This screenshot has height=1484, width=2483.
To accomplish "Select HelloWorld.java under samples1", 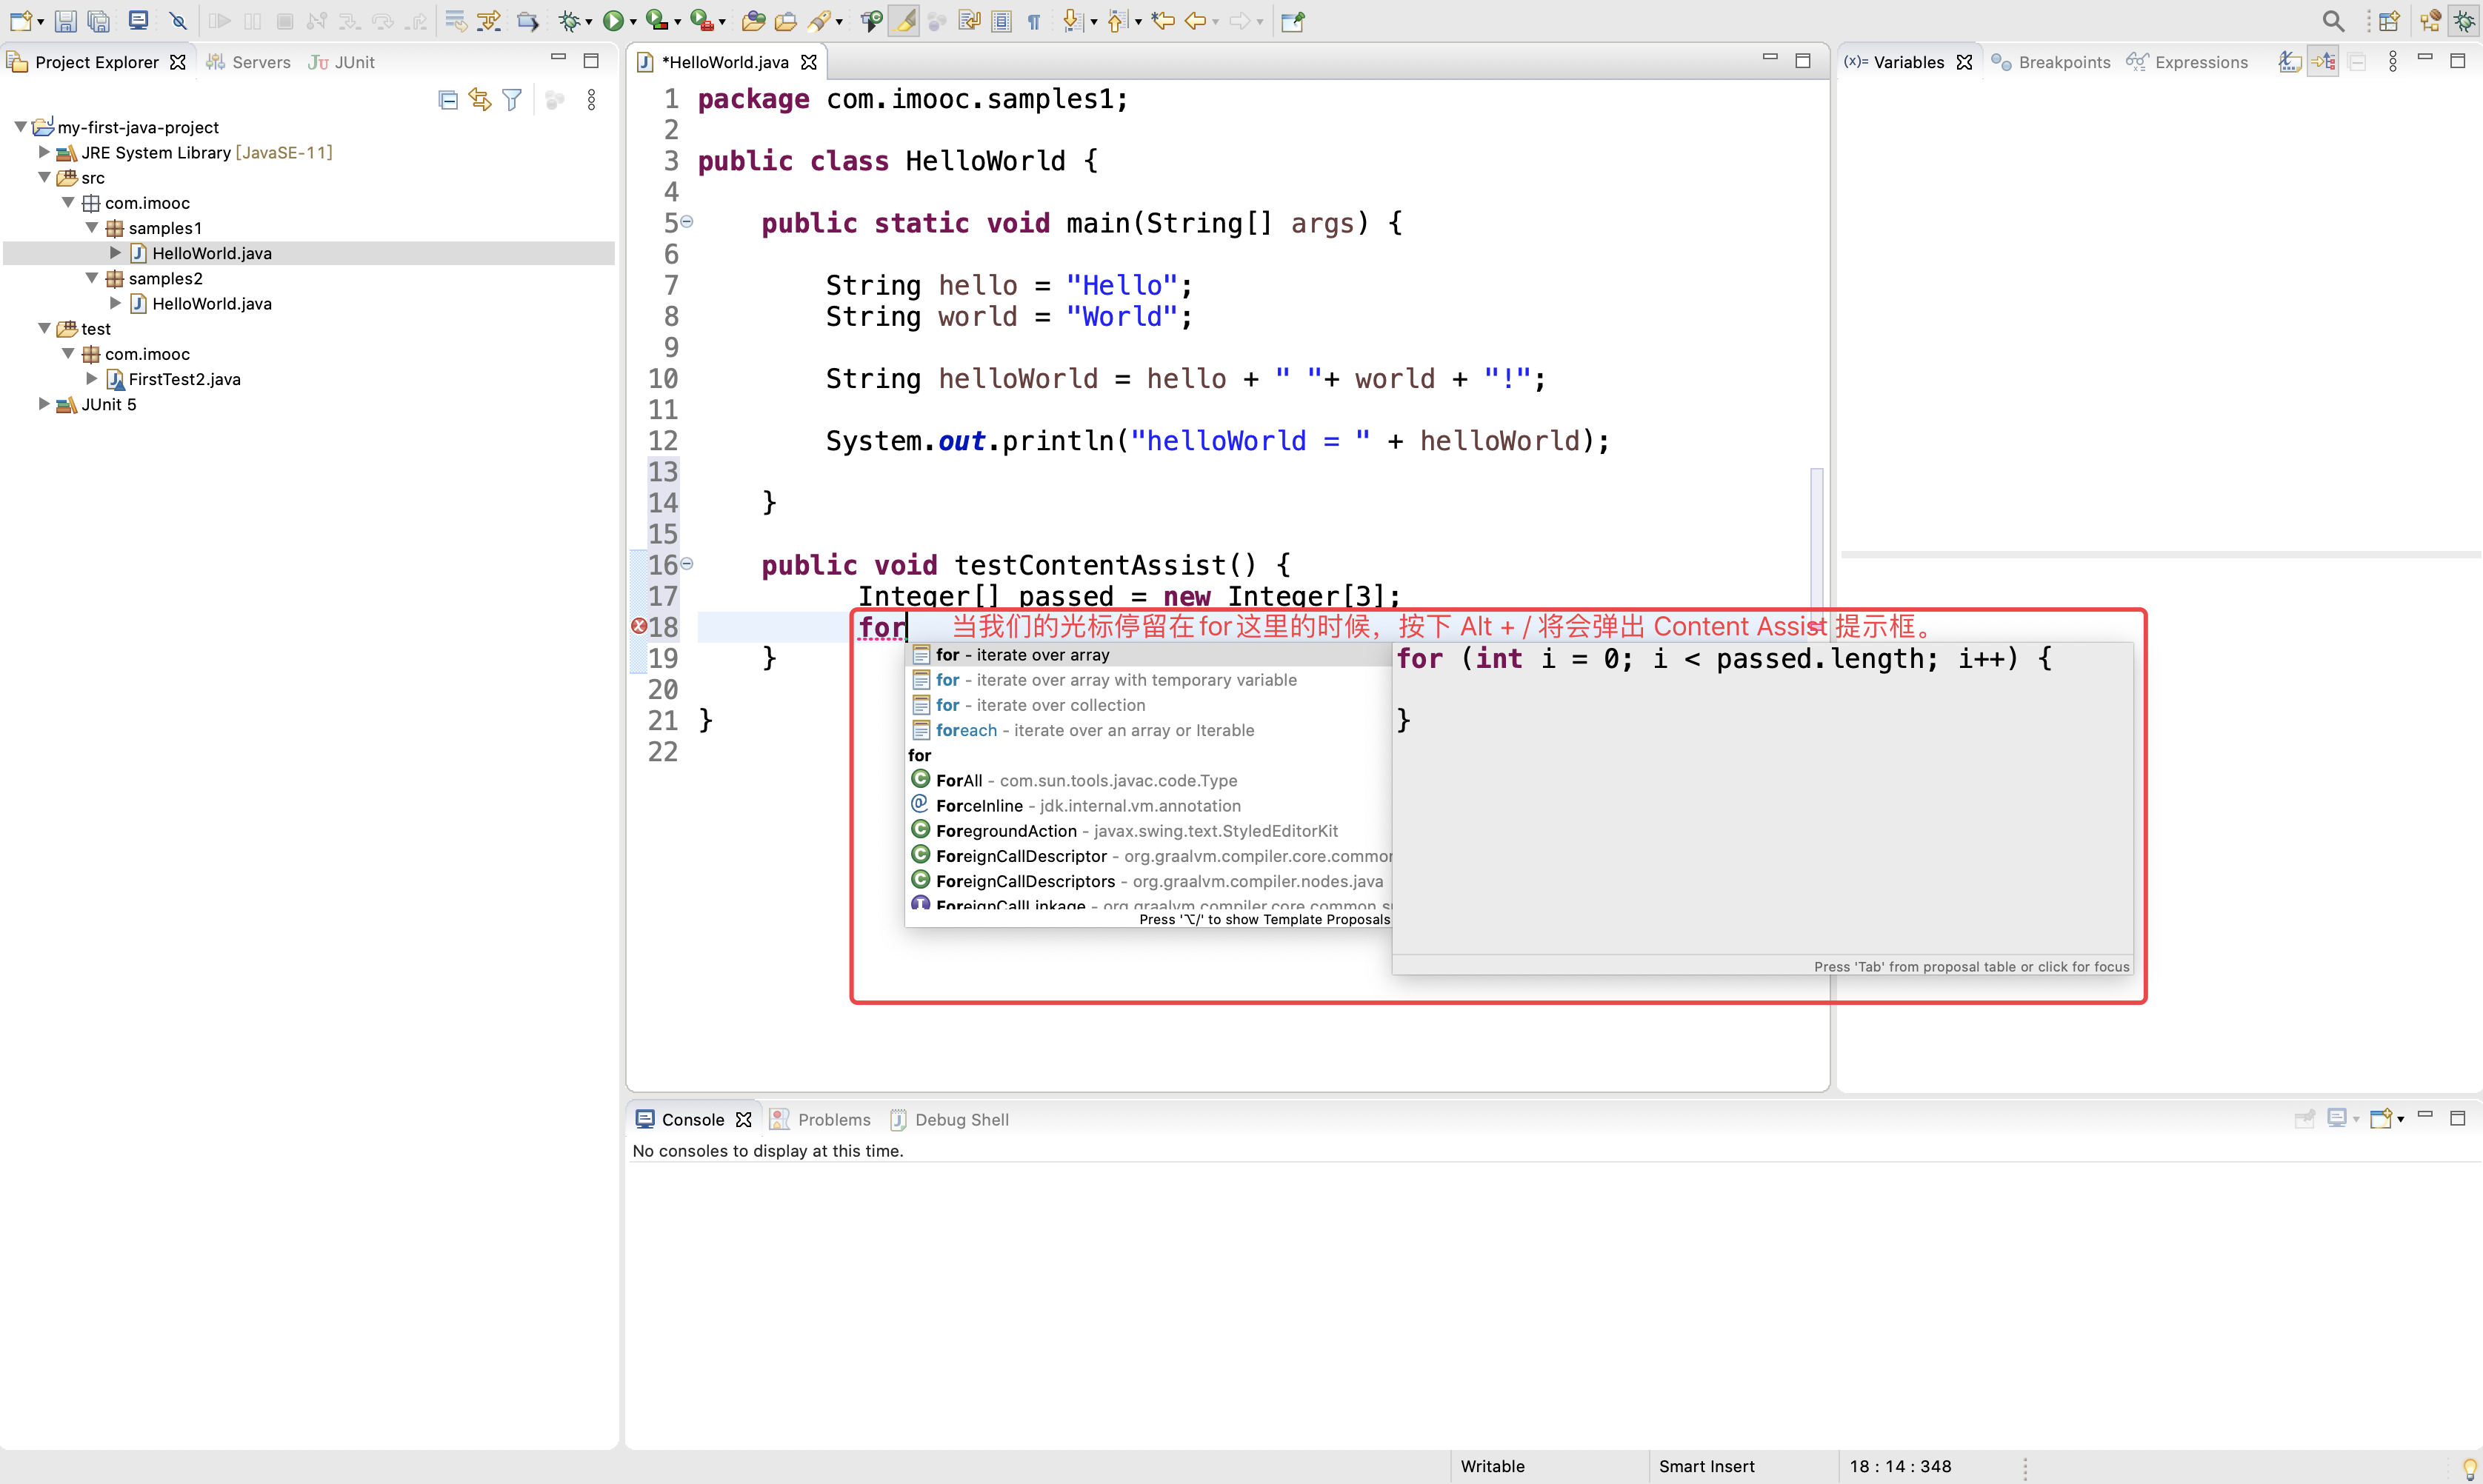I will (211, 253).
